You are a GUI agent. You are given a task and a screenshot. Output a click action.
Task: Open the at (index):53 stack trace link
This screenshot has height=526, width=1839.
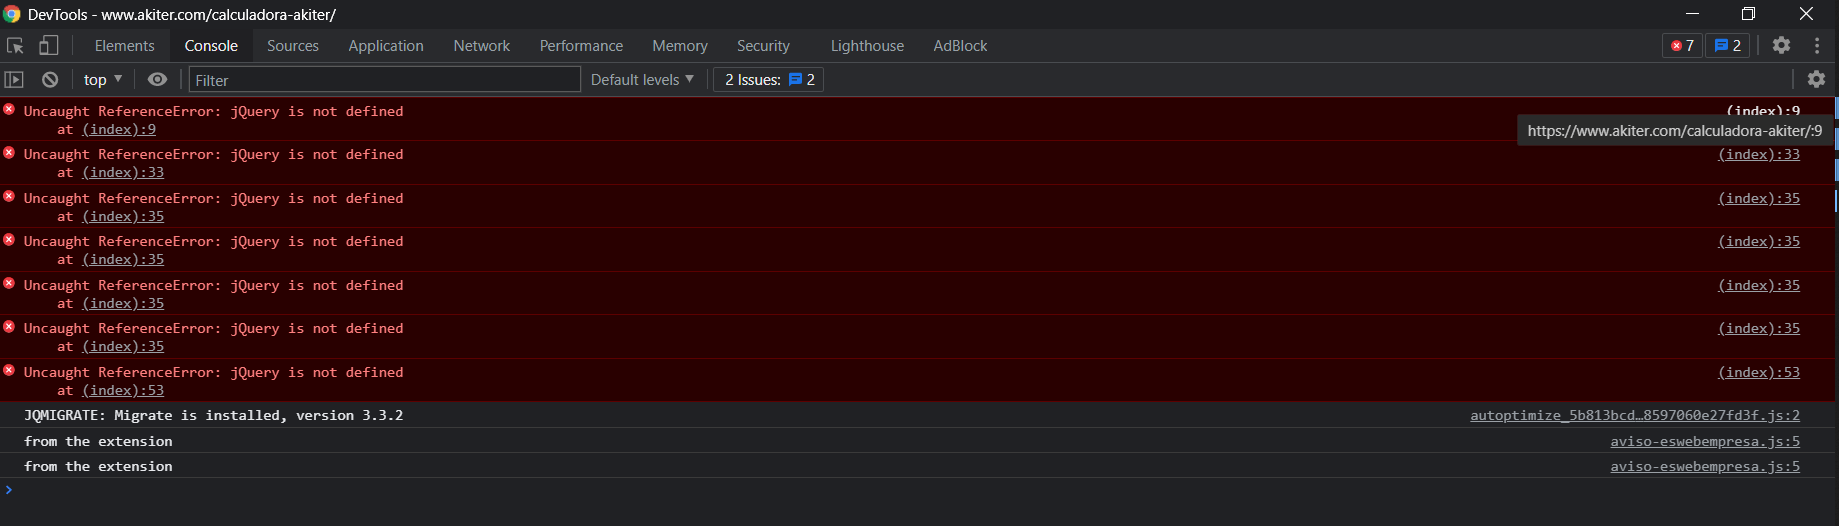pyautogui.click(x=123, y=390)
